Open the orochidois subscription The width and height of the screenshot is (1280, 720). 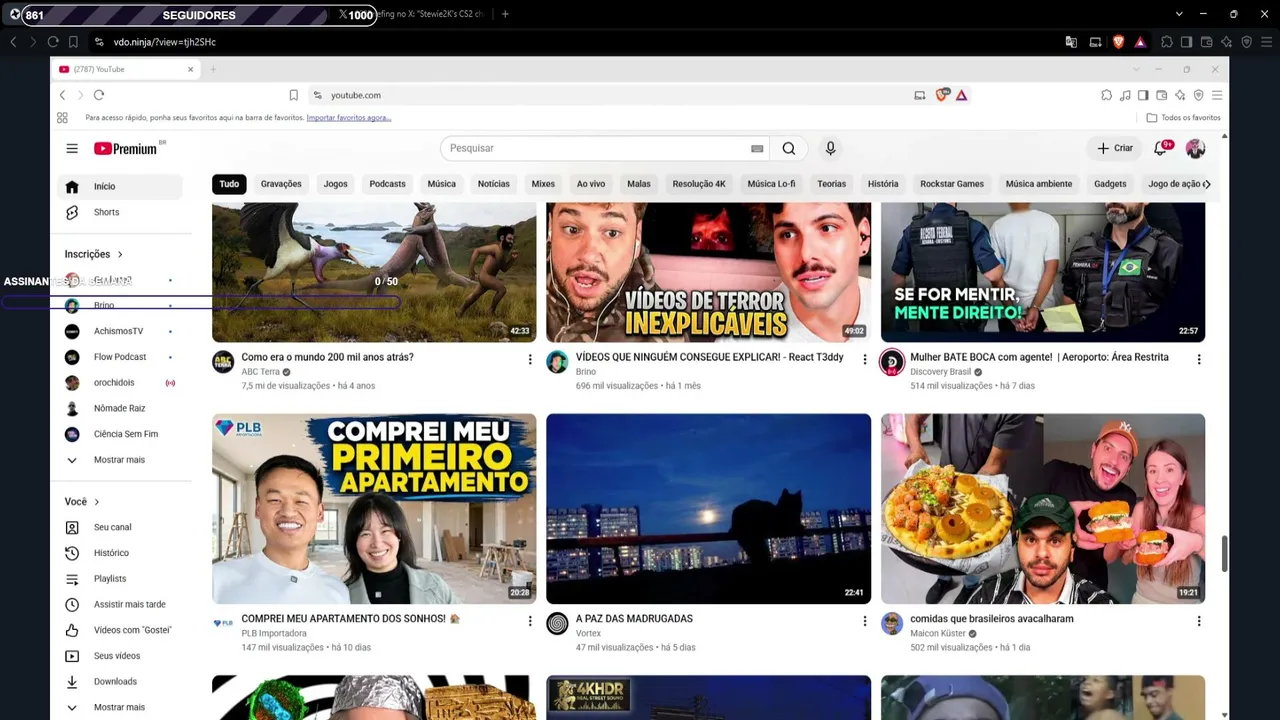click(x=120, y=383)
